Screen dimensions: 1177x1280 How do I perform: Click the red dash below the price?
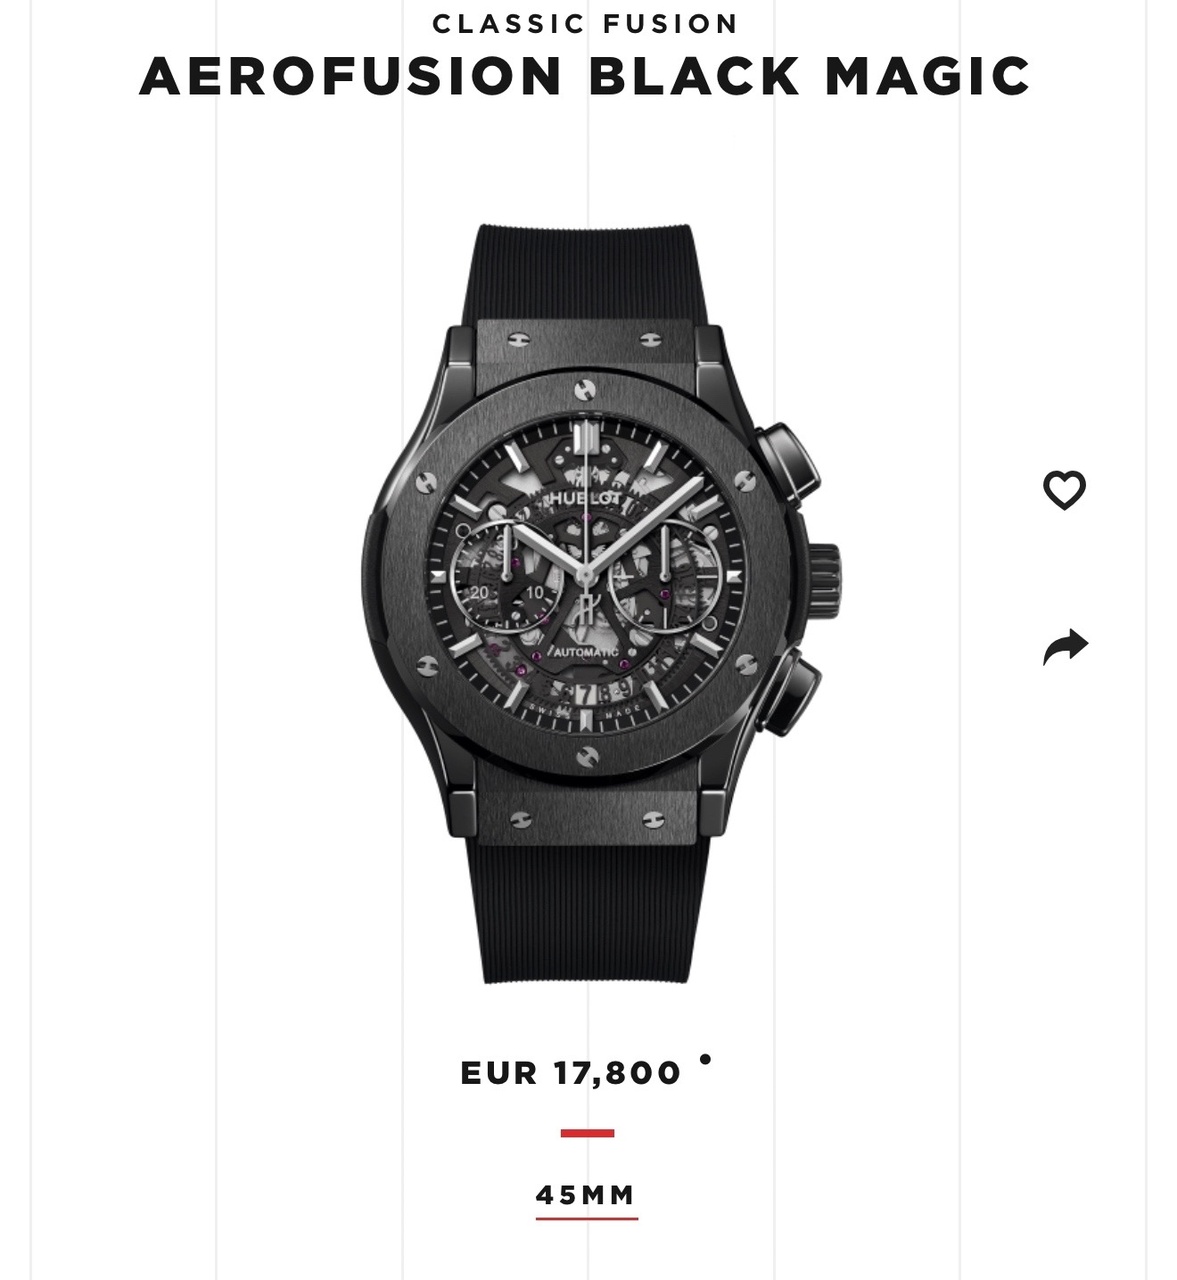[587, 1133]
